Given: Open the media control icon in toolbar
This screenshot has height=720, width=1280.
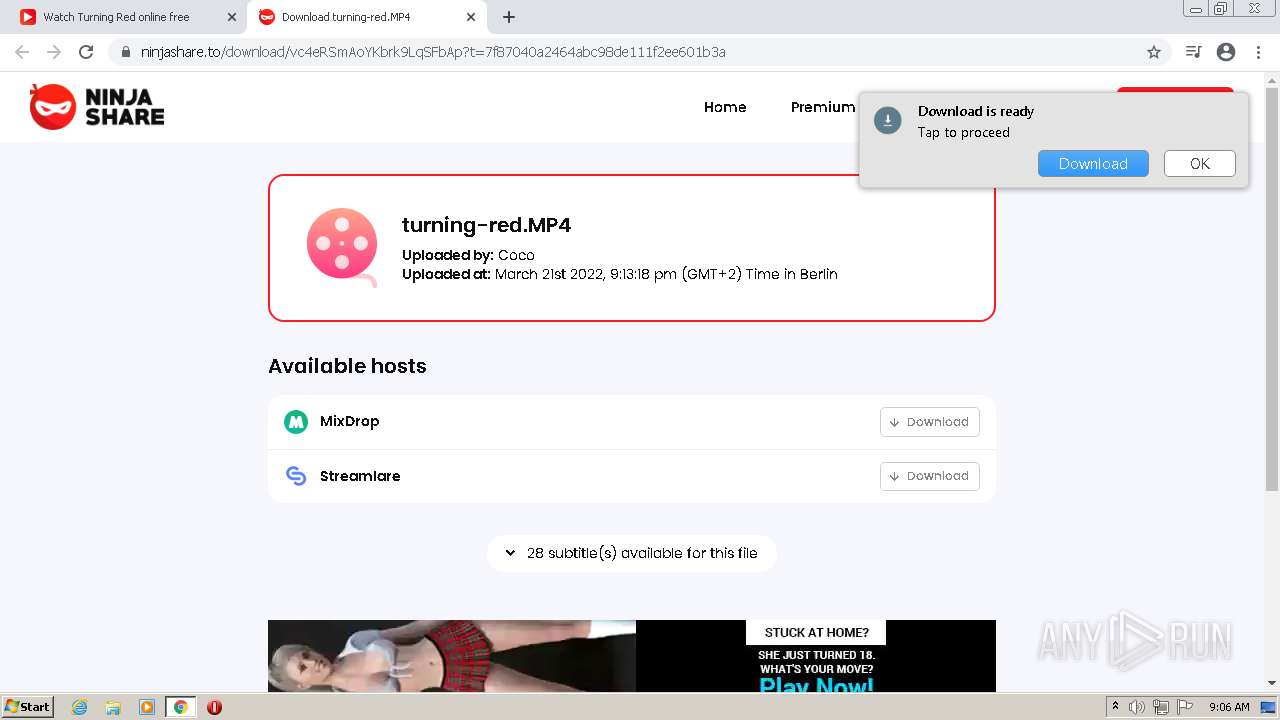Looking at the screenshot, I should [x=1193, y=52].
